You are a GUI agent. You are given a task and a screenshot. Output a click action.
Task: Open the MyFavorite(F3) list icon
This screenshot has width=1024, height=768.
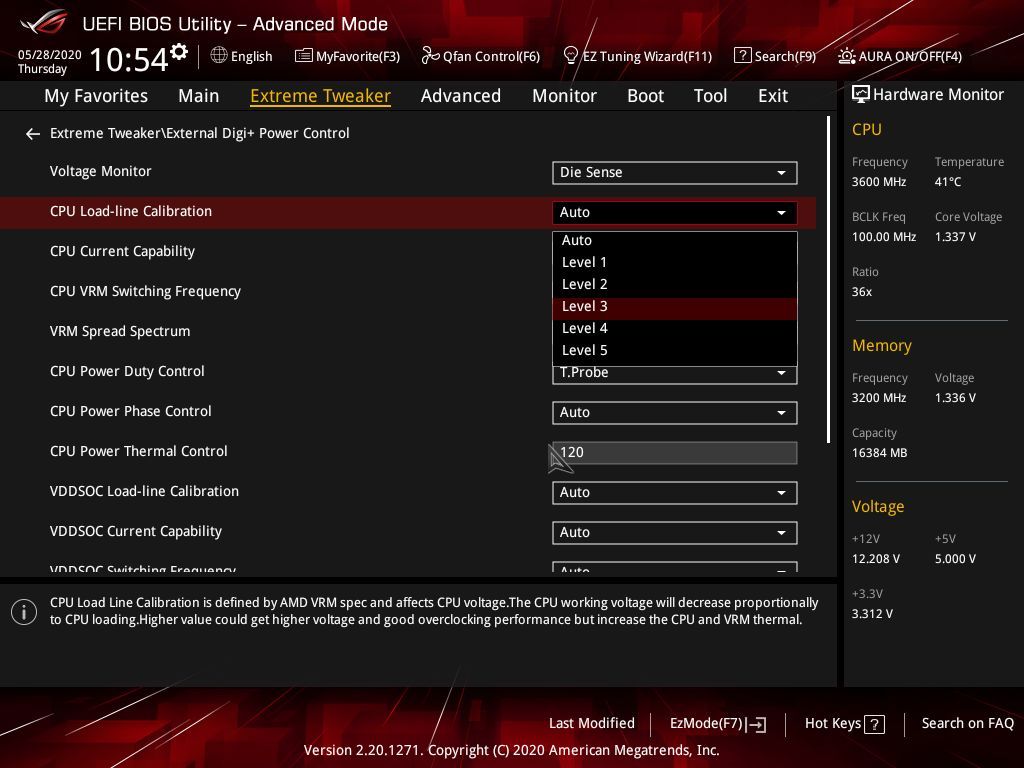click(x=303, y=56)
